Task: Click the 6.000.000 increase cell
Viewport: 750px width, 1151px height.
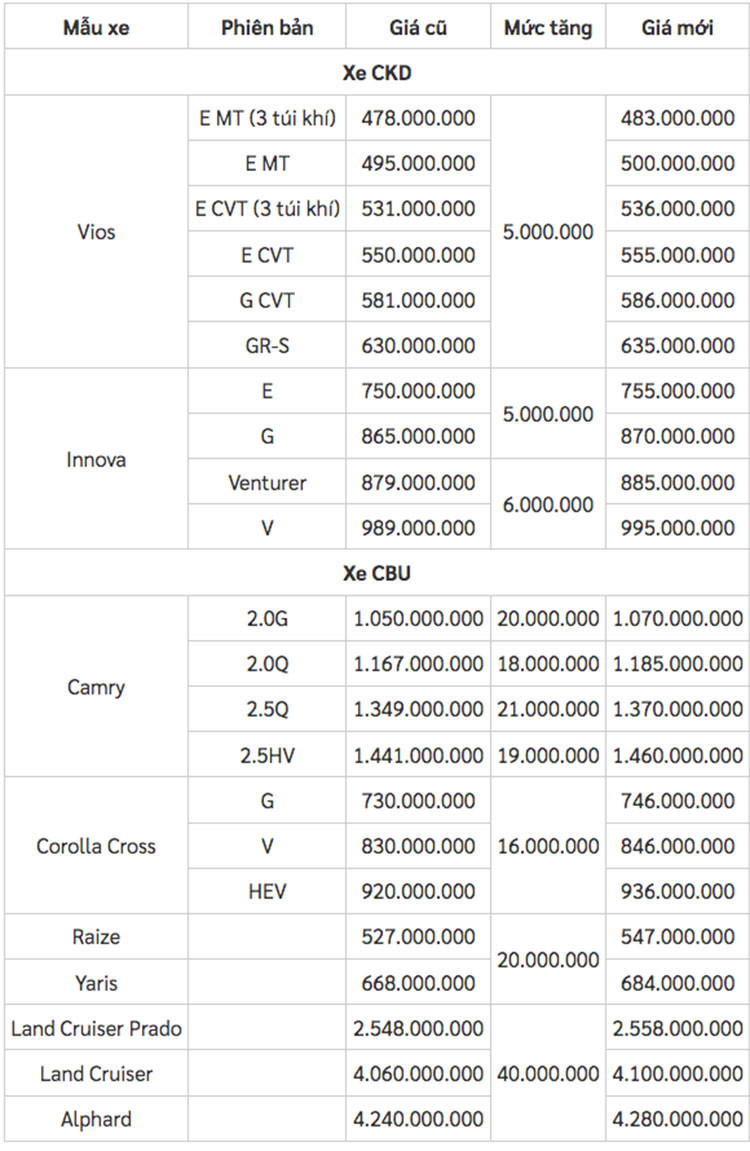Action: 548,505
